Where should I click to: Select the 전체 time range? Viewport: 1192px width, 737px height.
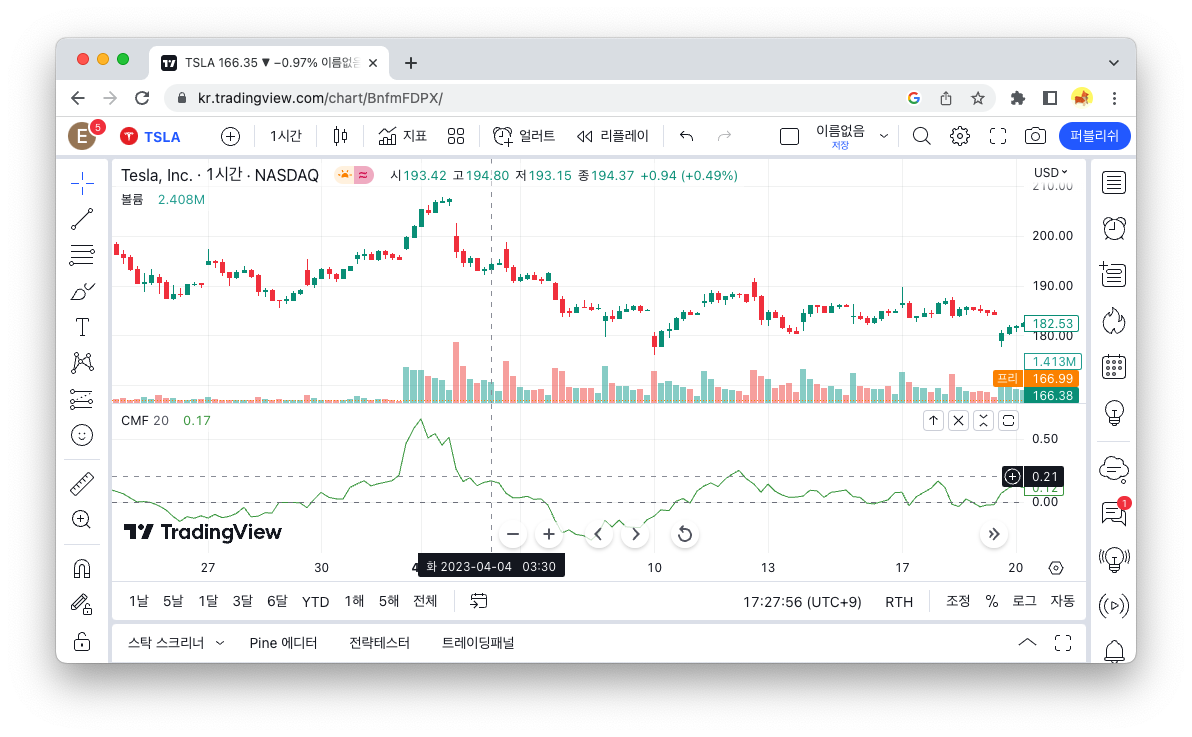[x=425, y=602]
